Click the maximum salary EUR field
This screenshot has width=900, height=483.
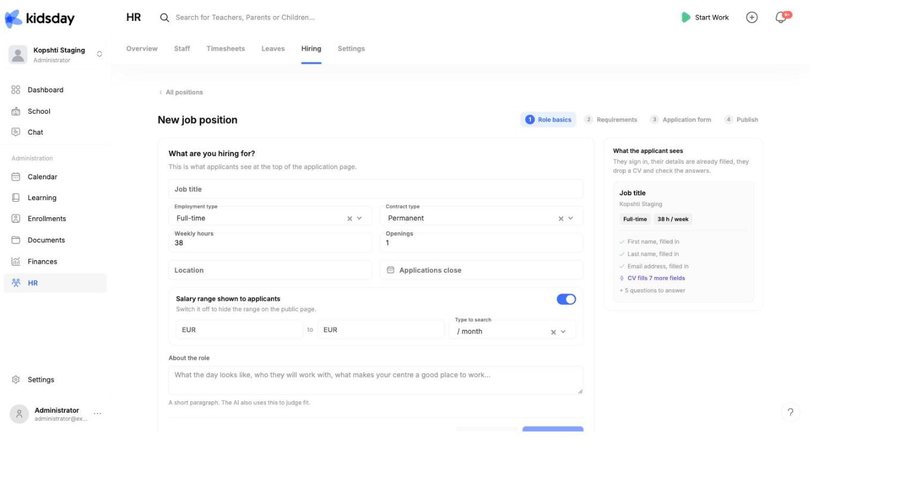click(381, 330)
